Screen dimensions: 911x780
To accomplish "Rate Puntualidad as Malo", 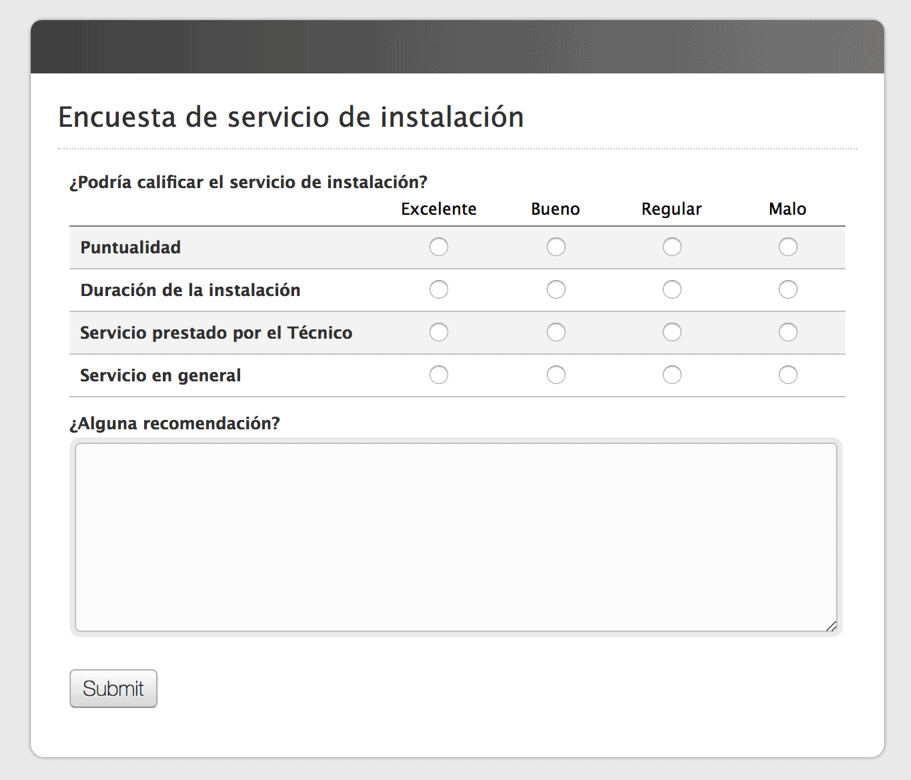I will pos(788,247).
